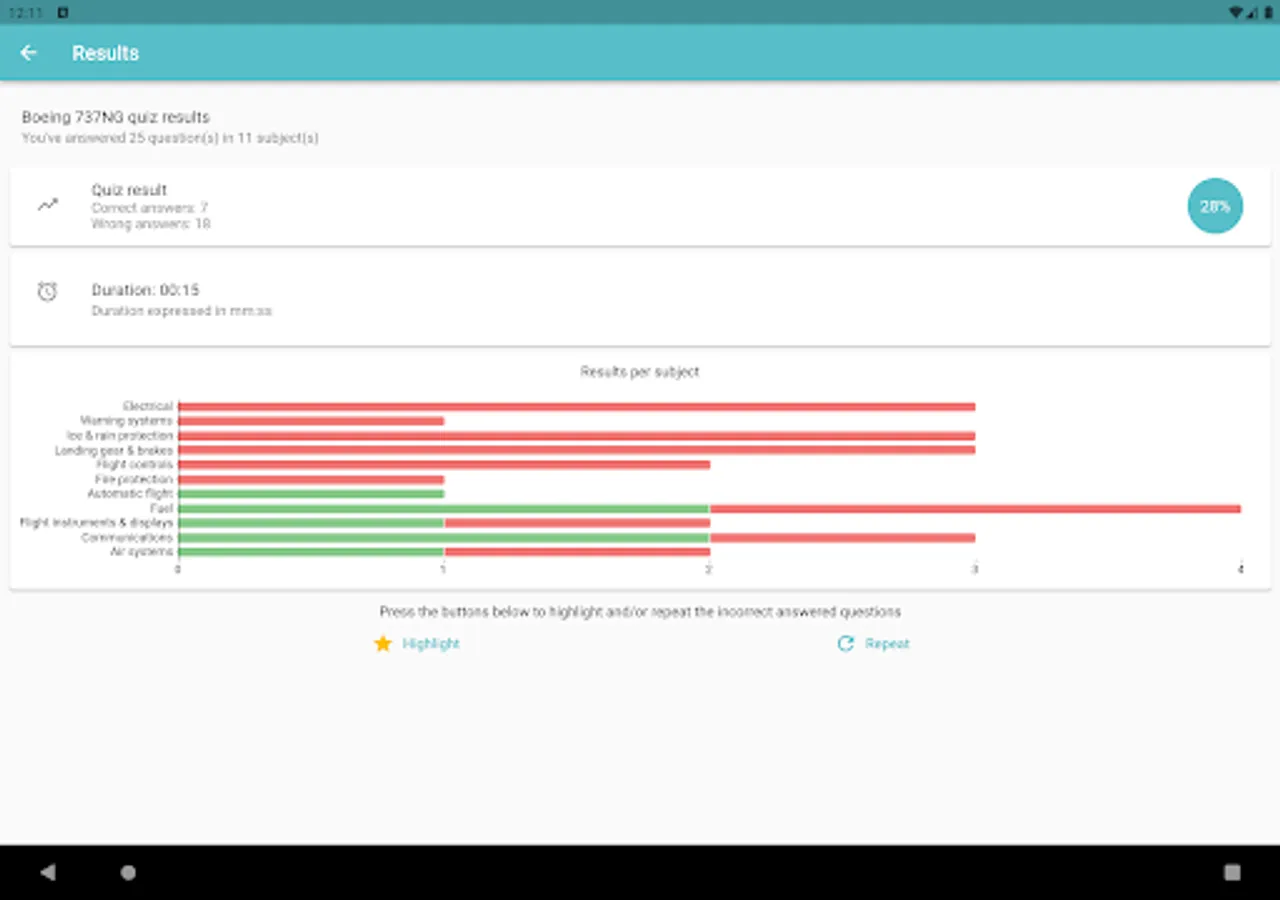Image resolution: width=1280 pixels, height=900 pixels.
Task: Click the red Electrical bar
Action: click(x=577, y=406)
